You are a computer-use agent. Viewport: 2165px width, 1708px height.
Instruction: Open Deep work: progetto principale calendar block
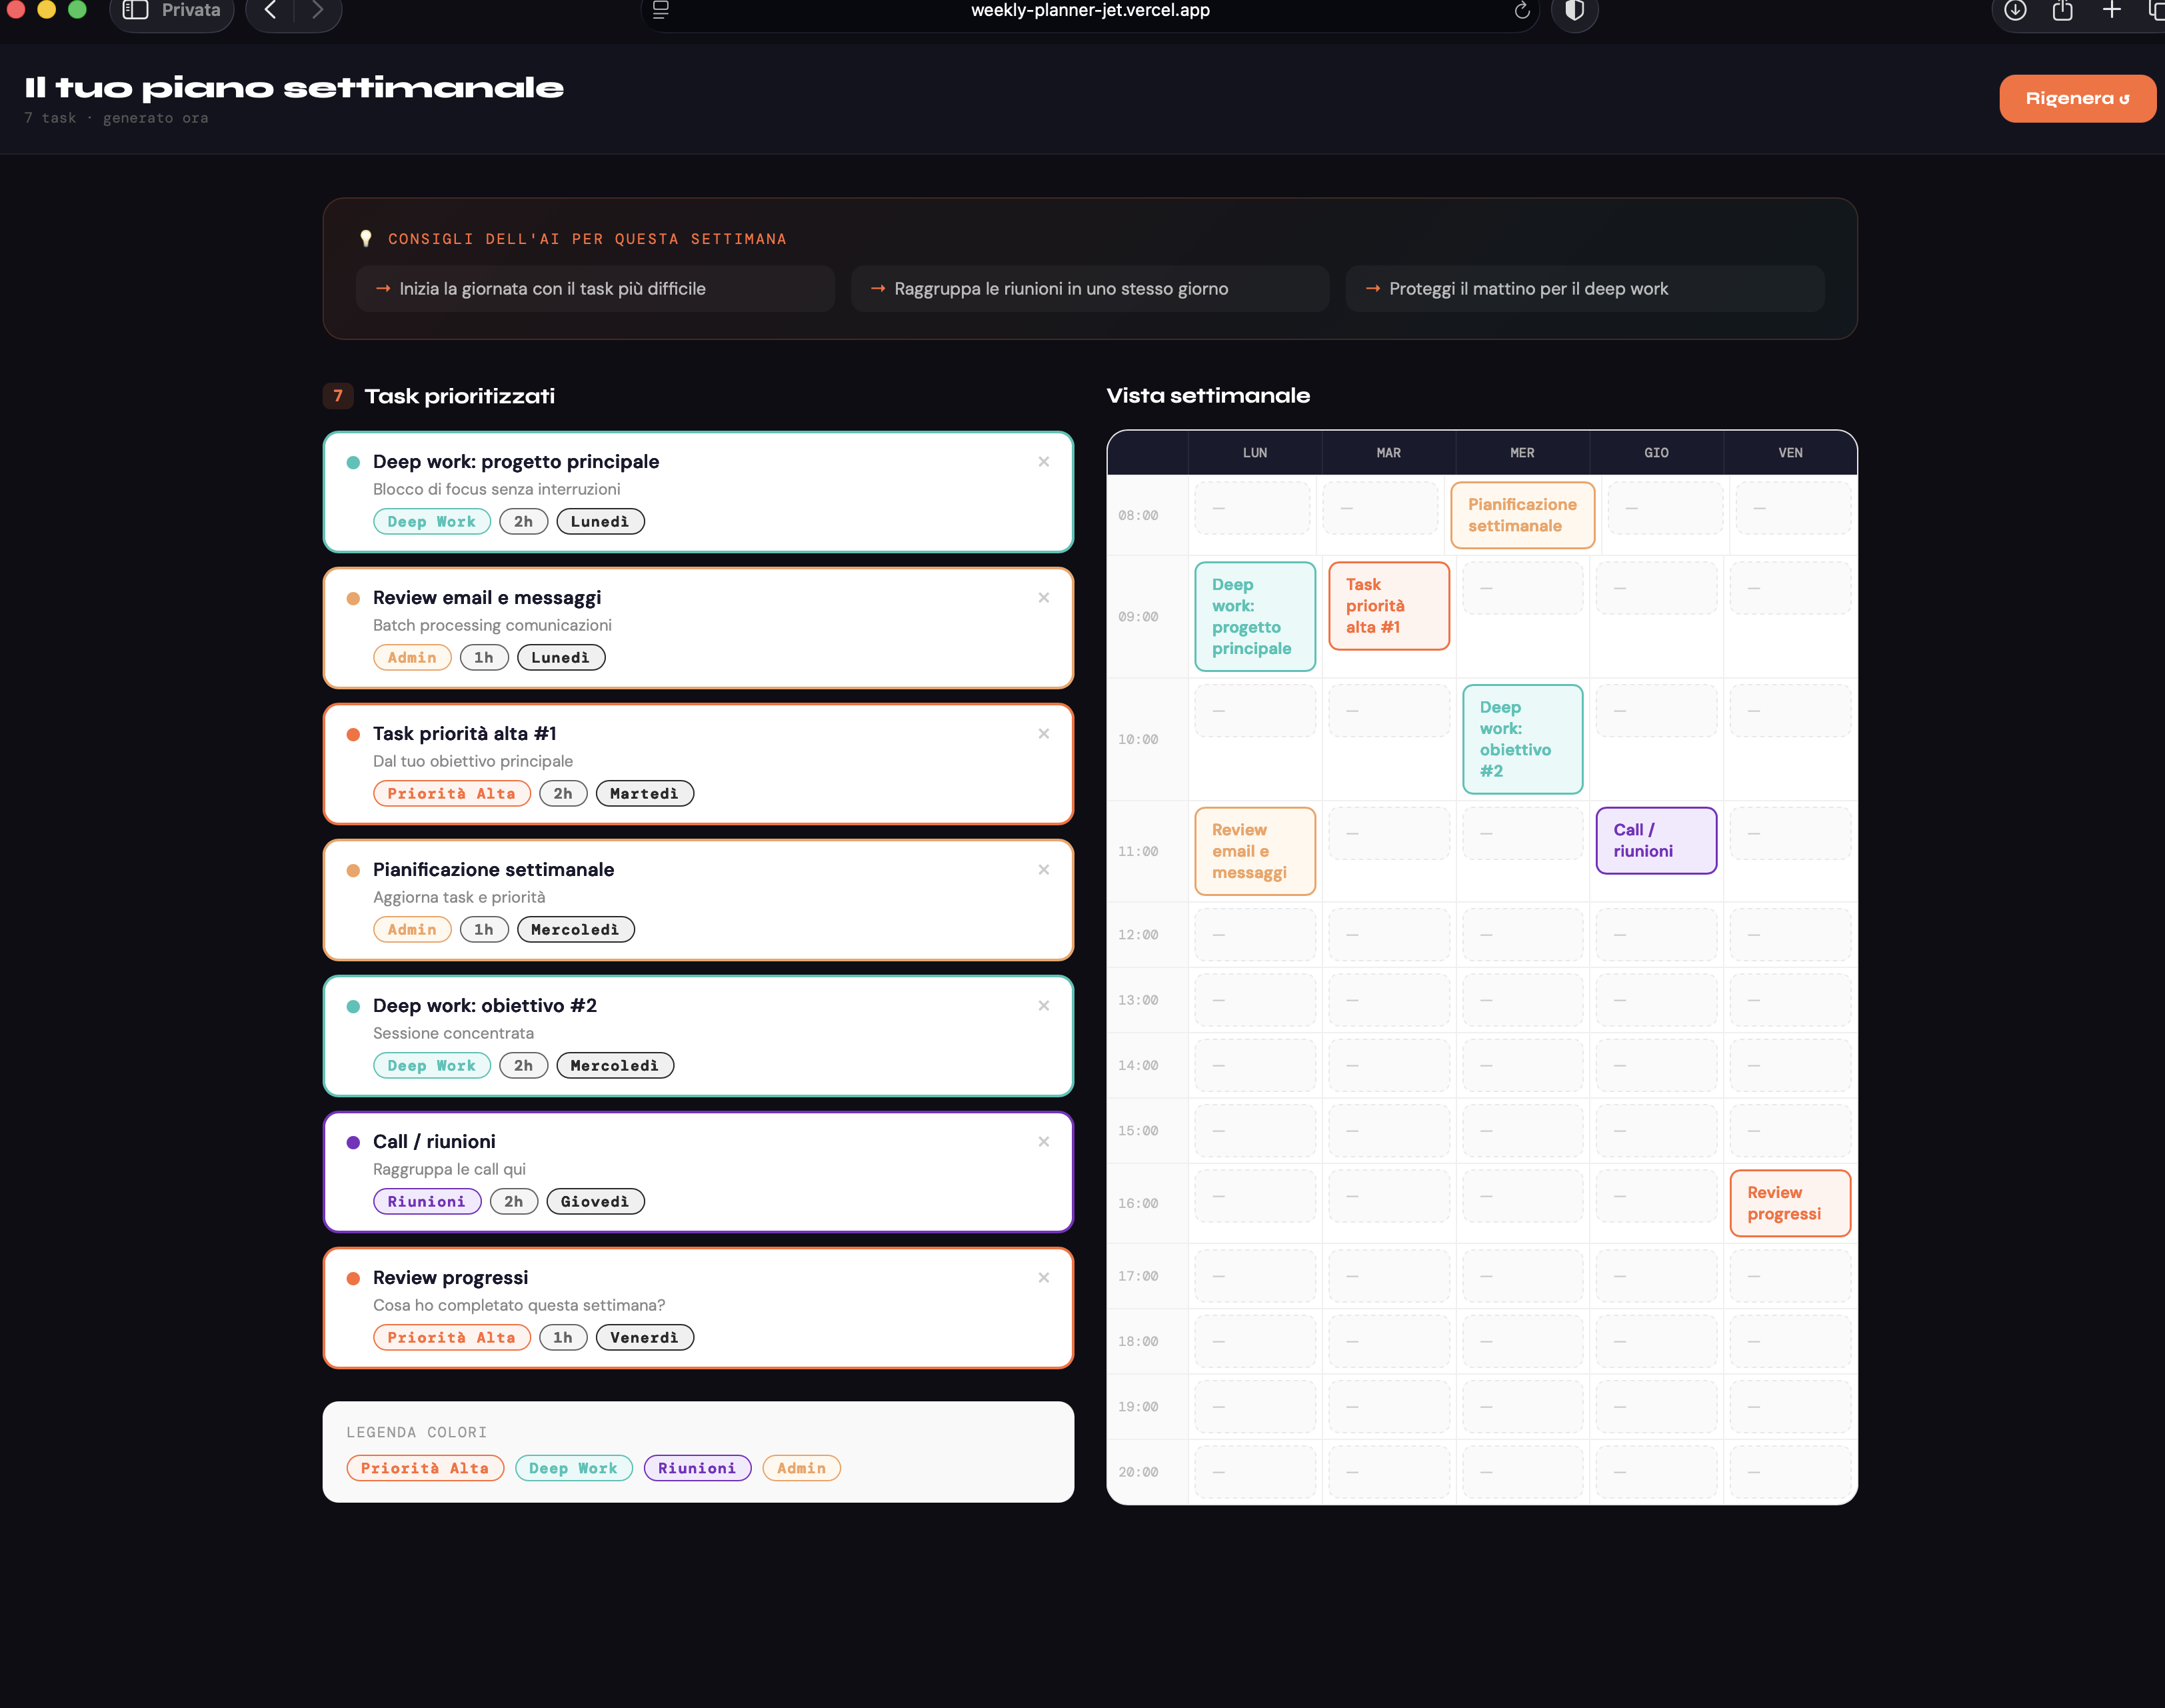pos(1255,616)
